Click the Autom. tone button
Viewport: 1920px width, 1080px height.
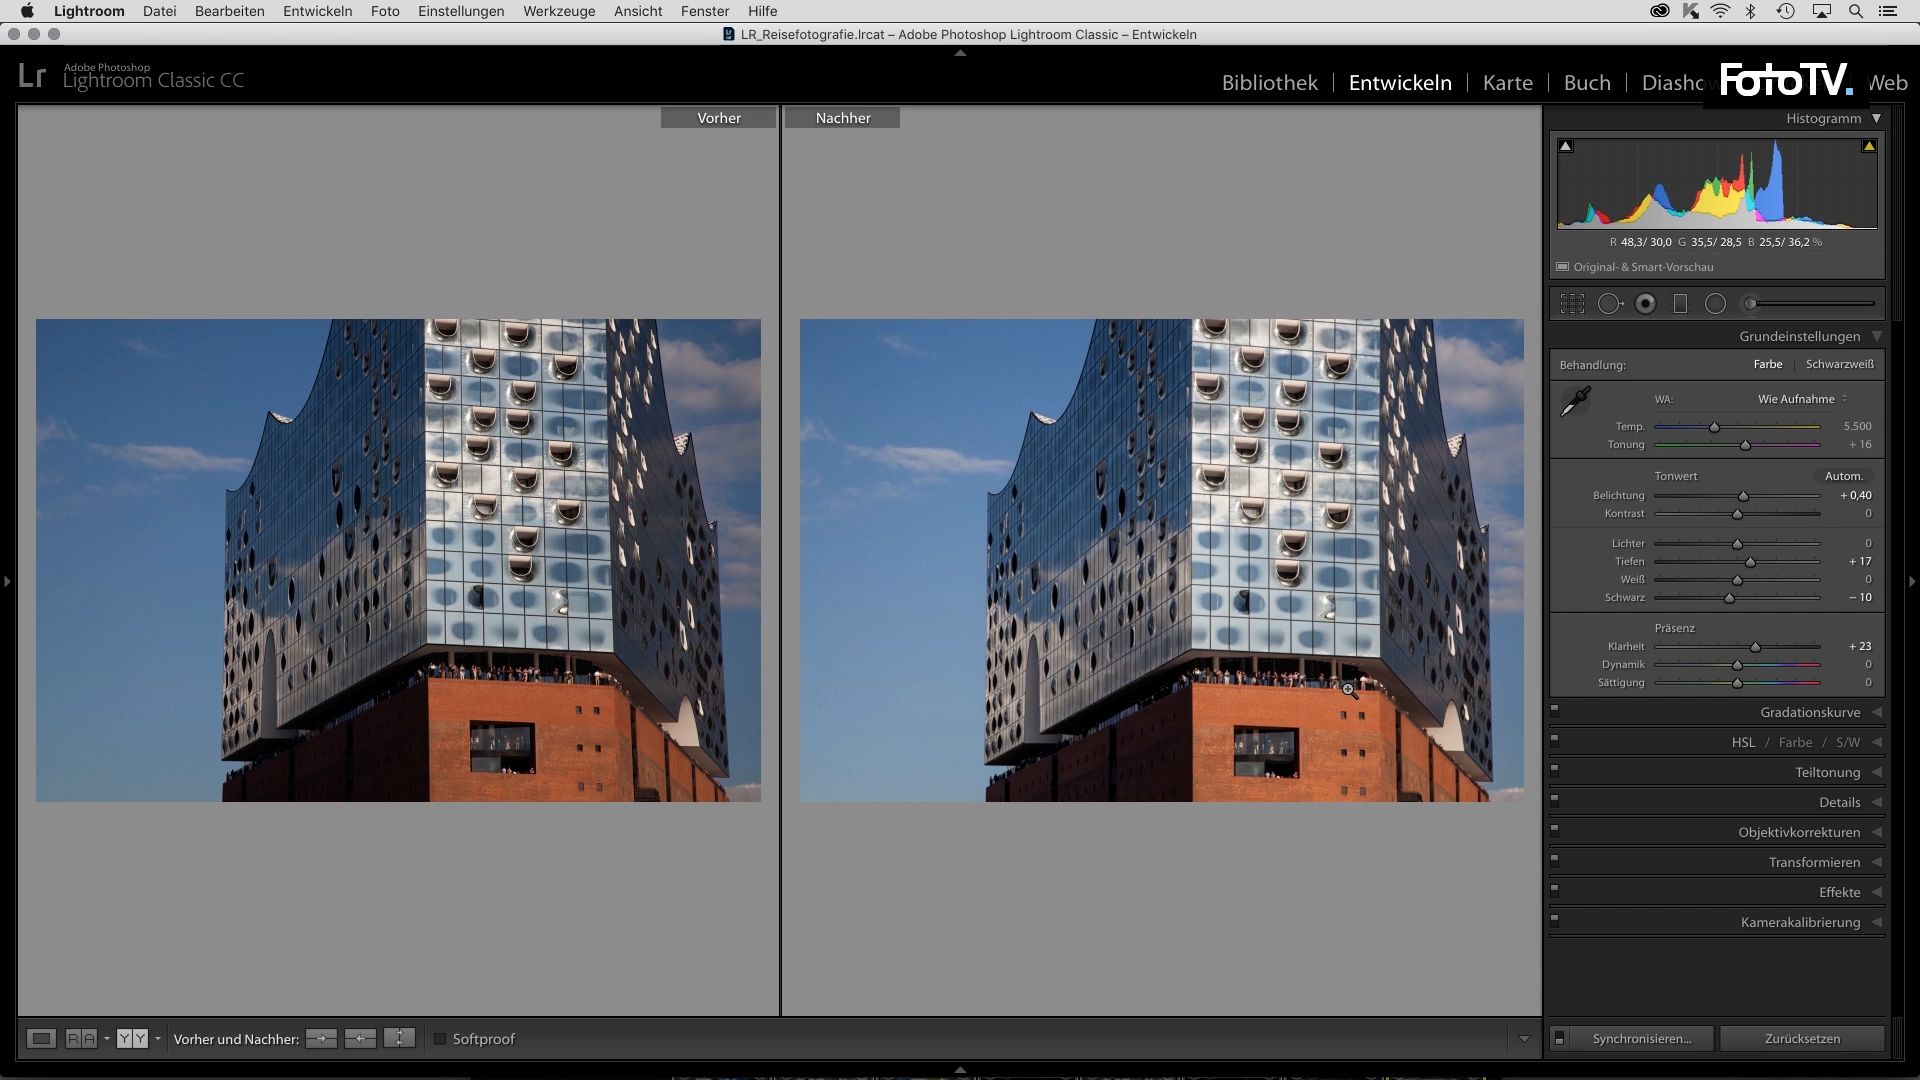(x=1844, y=476)
